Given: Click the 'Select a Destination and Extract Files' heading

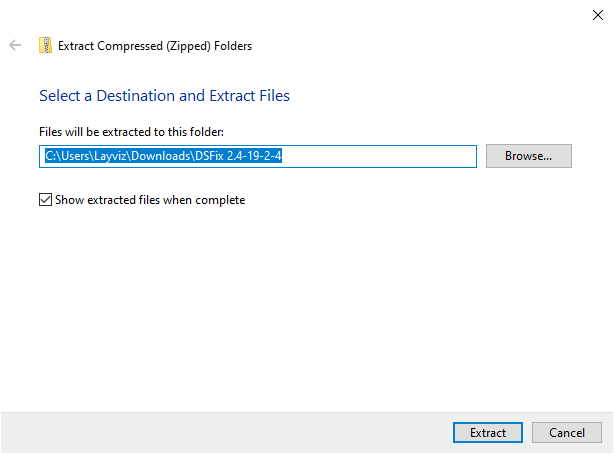Looking at the screenshot, I should pyautogui.click(x=164, y=96).
